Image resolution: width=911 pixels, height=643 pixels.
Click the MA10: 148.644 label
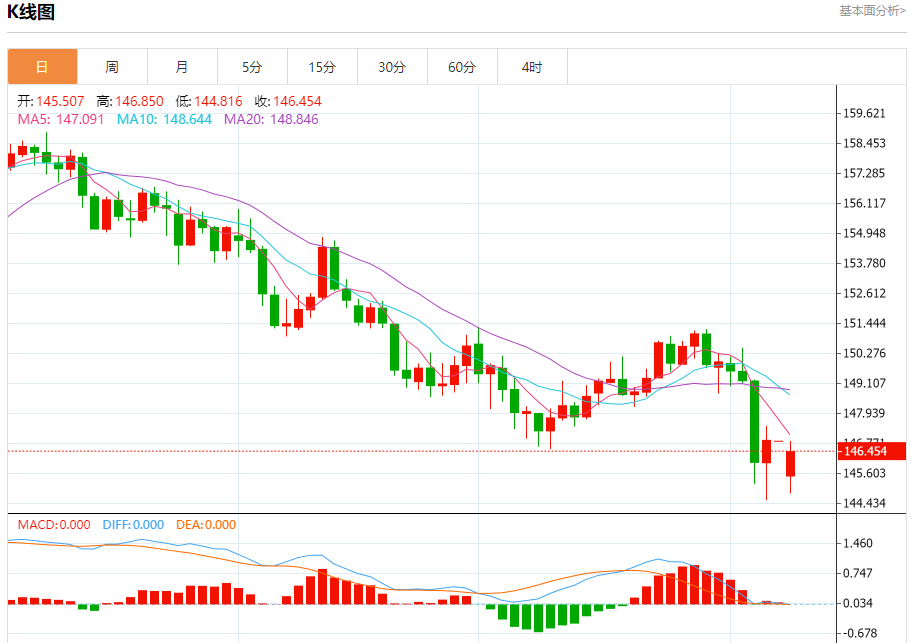tap(164, 120)
